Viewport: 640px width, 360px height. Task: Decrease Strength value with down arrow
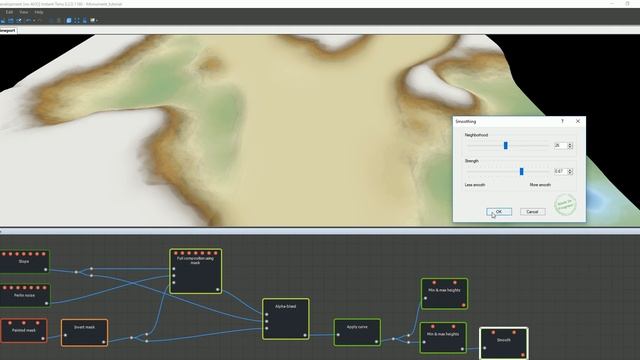tap(570, 173)
